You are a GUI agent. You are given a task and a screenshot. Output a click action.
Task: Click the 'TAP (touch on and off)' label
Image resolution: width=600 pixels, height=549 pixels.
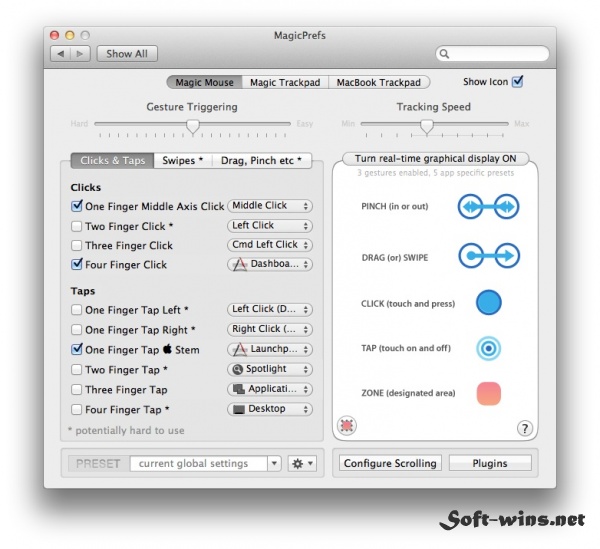[406, 348]
